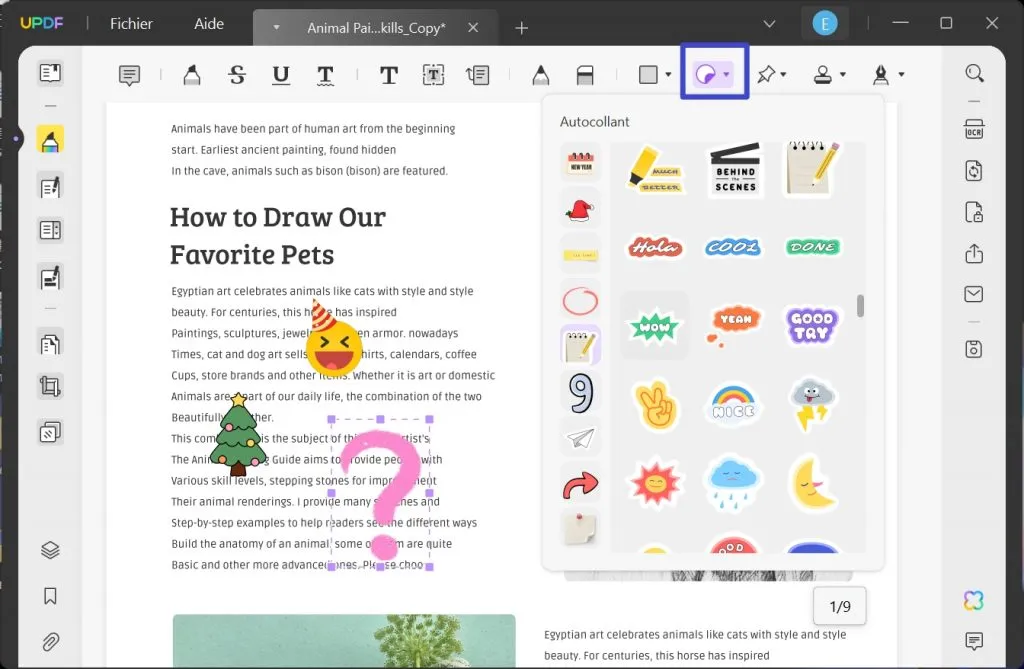
Task: Open the Crop pages tool in sidebar
Action: point(50,387)
